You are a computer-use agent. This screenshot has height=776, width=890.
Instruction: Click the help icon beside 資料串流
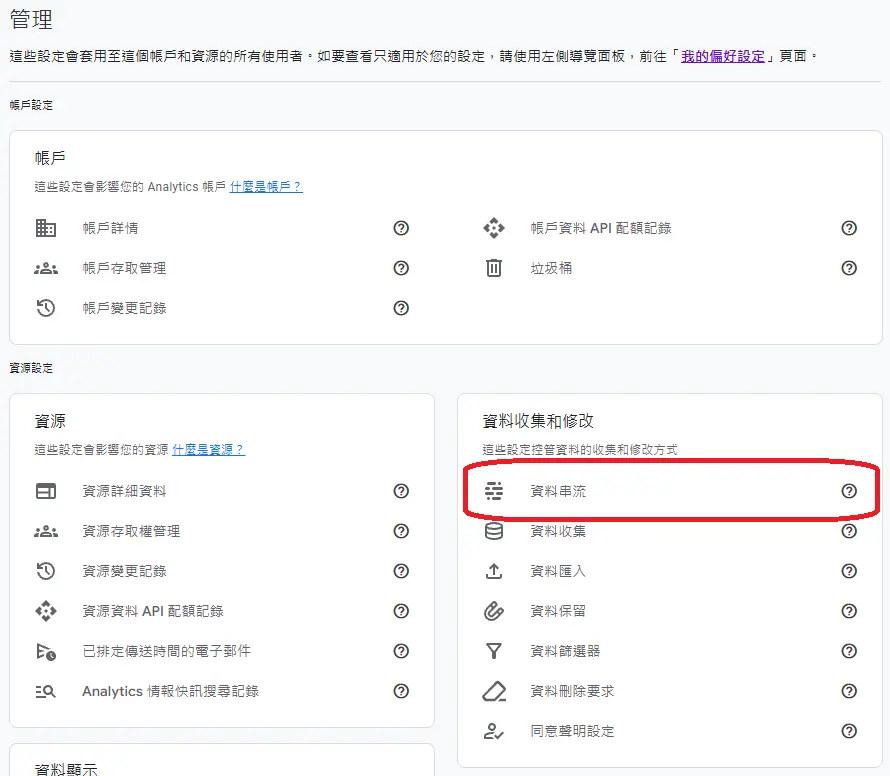[849, 491]
